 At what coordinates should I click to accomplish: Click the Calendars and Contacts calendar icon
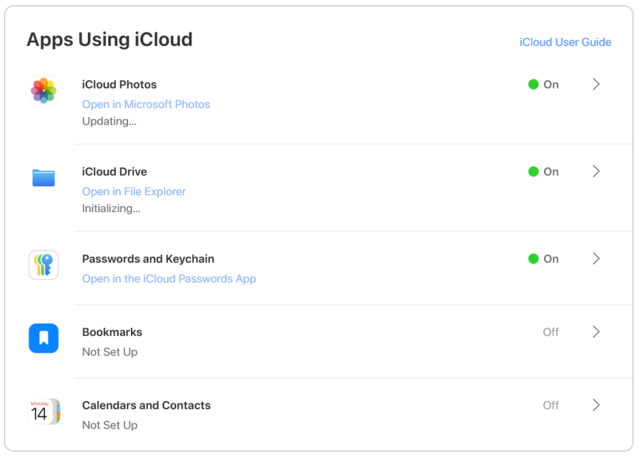pos(44,411)
